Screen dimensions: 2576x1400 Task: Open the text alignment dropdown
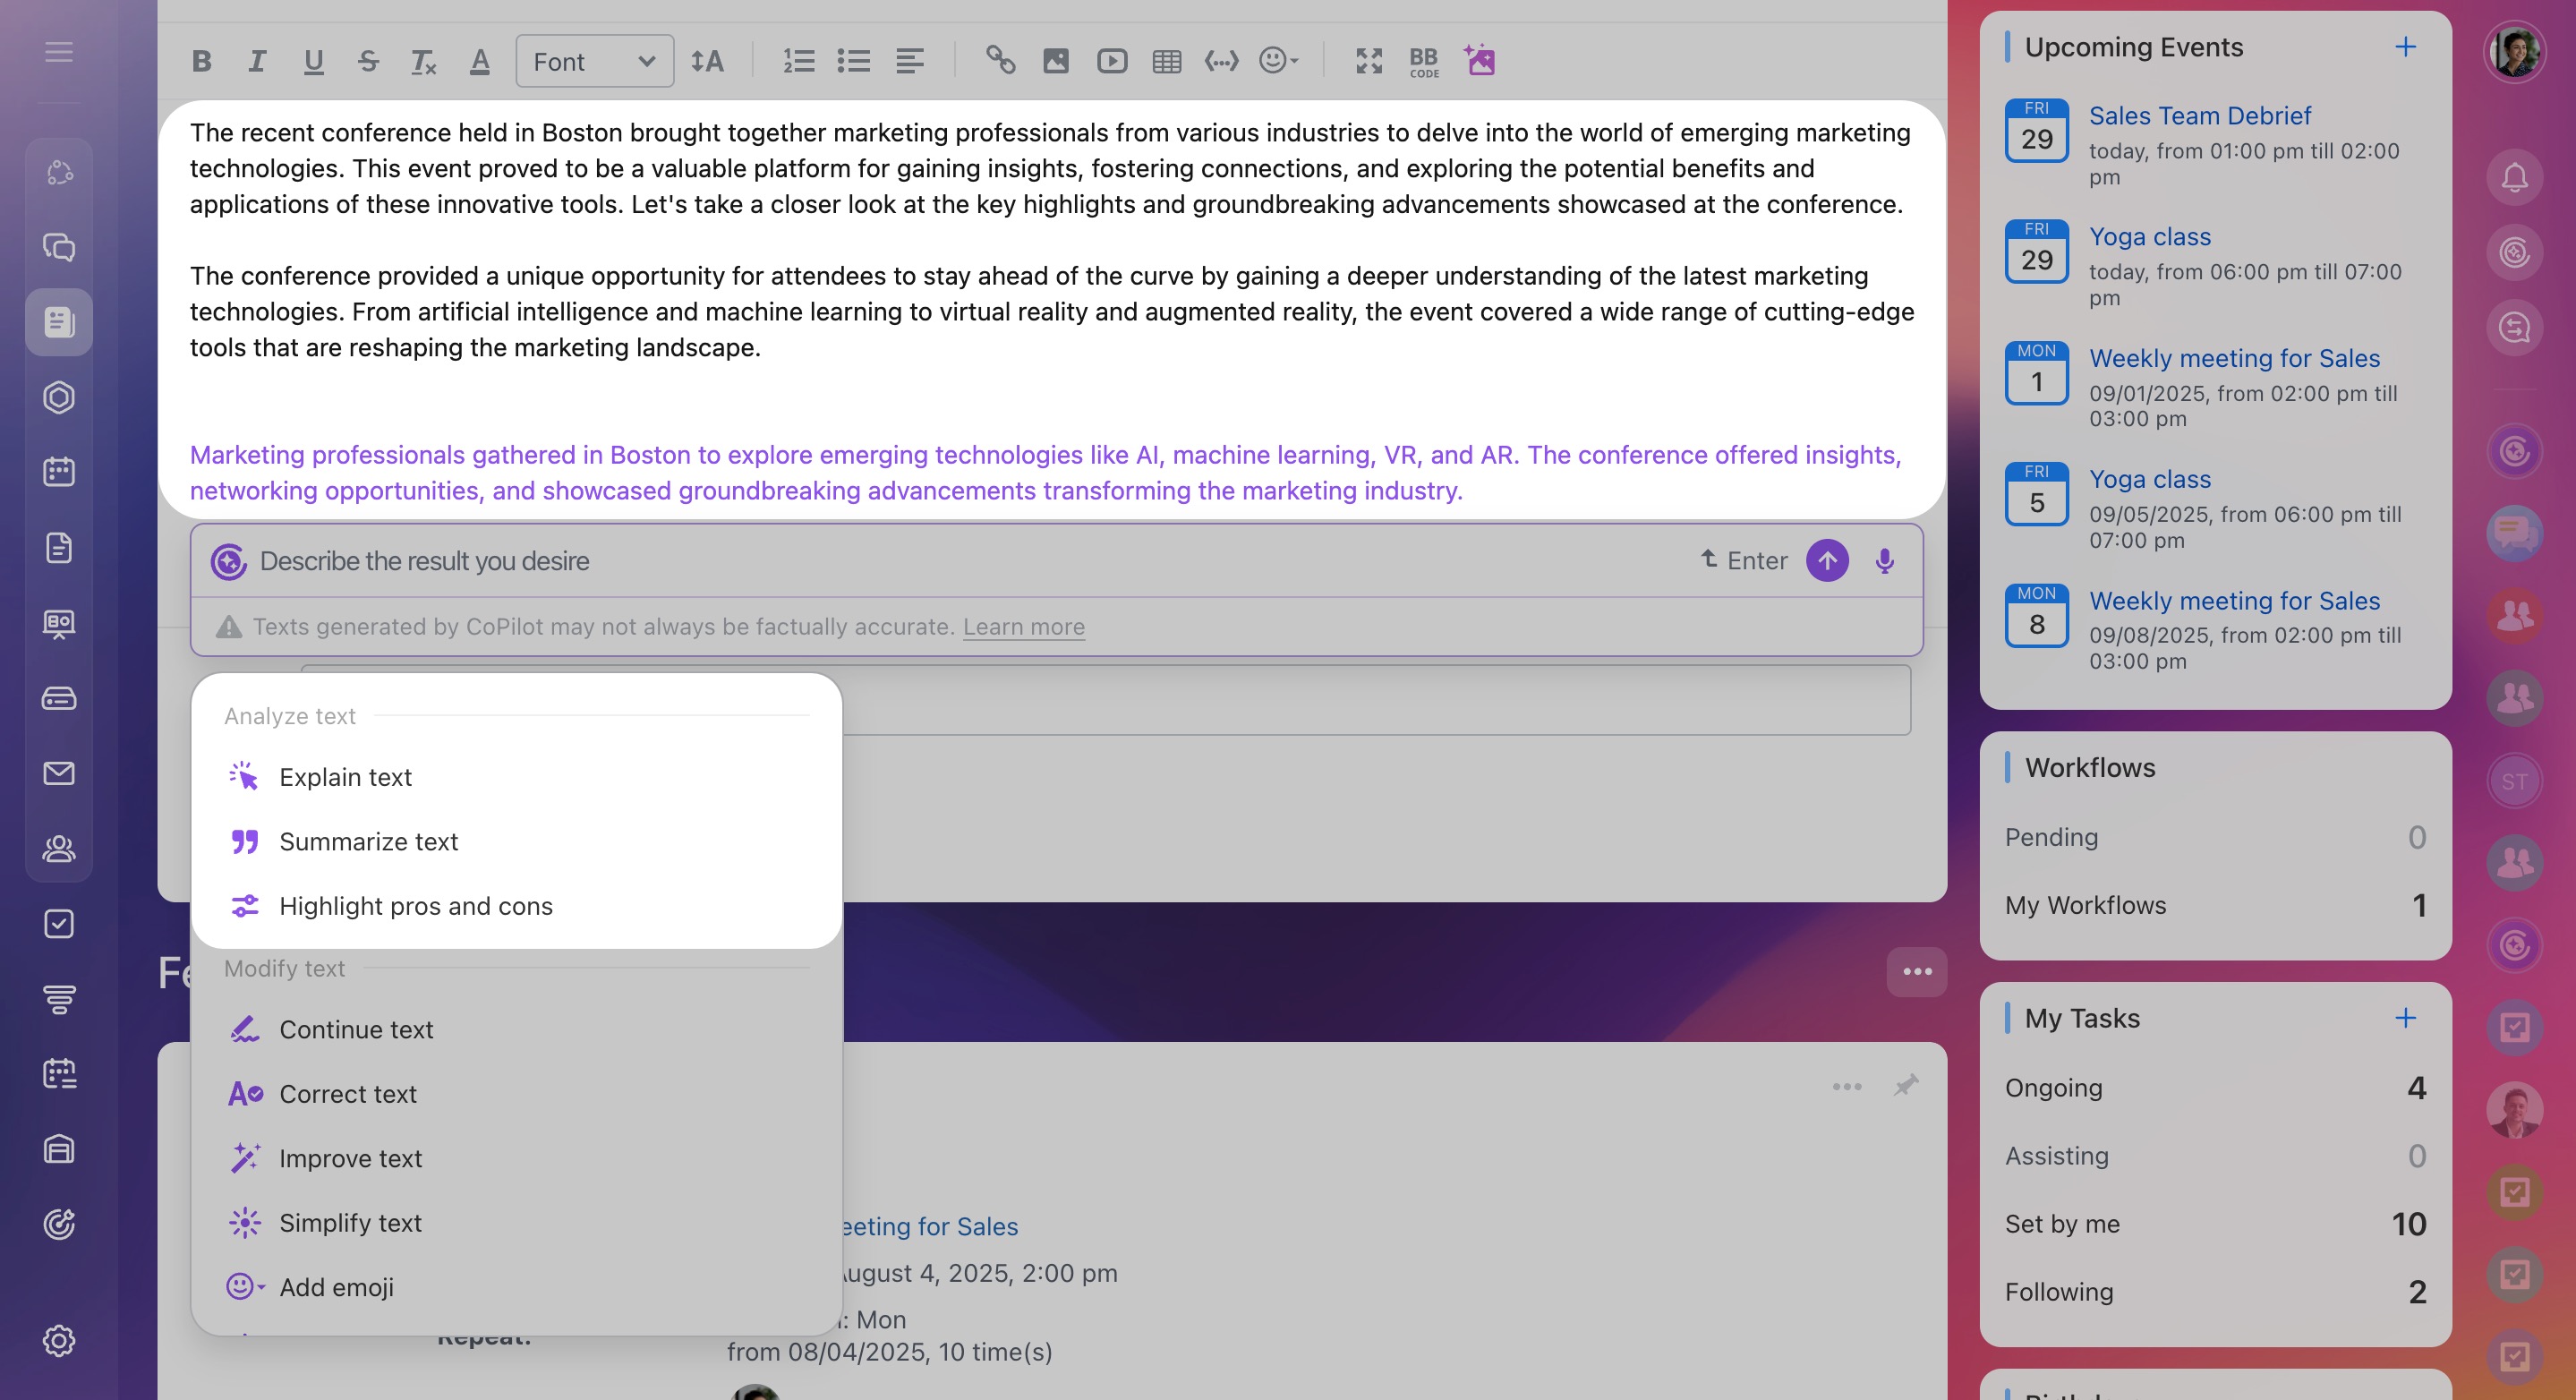pos(909,61)
